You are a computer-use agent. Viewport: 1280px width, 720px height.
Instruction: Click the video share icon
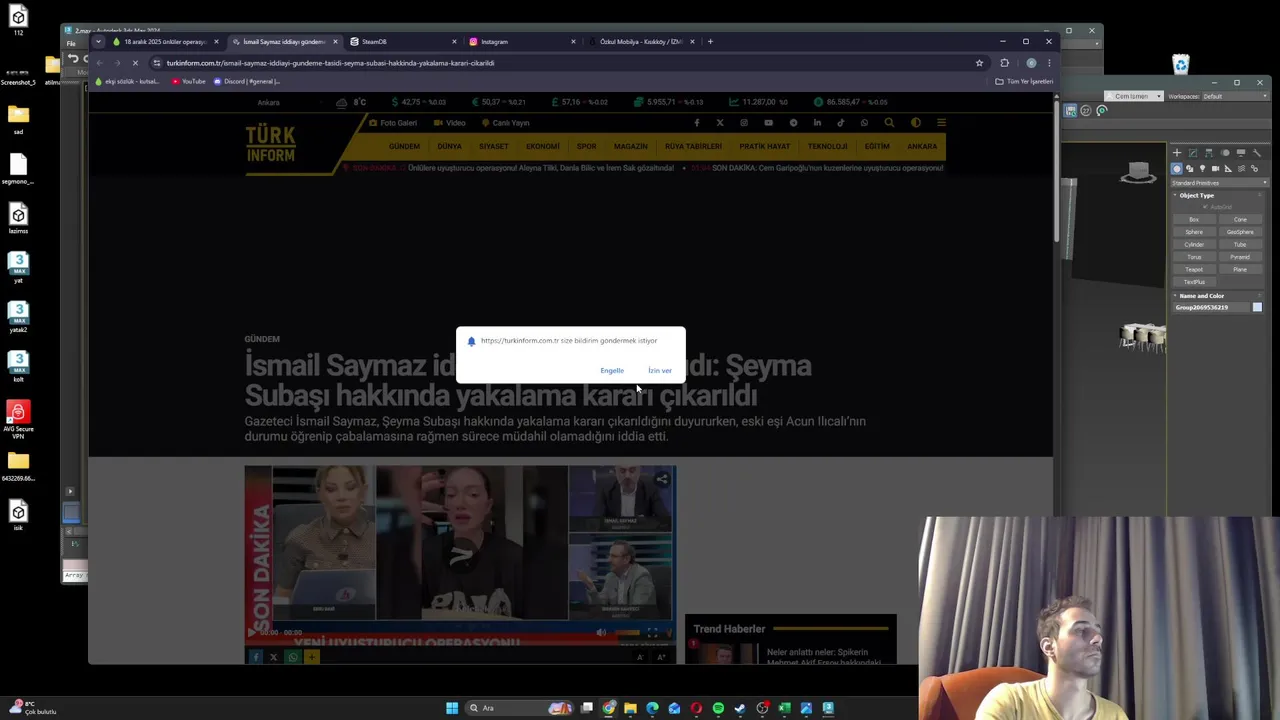662,479
